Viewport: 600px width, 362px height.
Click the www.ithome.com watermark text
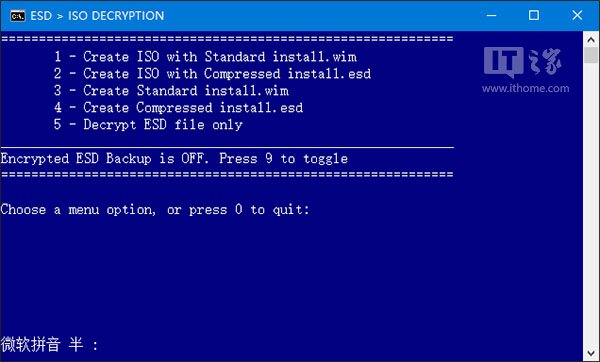click(x=525, y=88)
